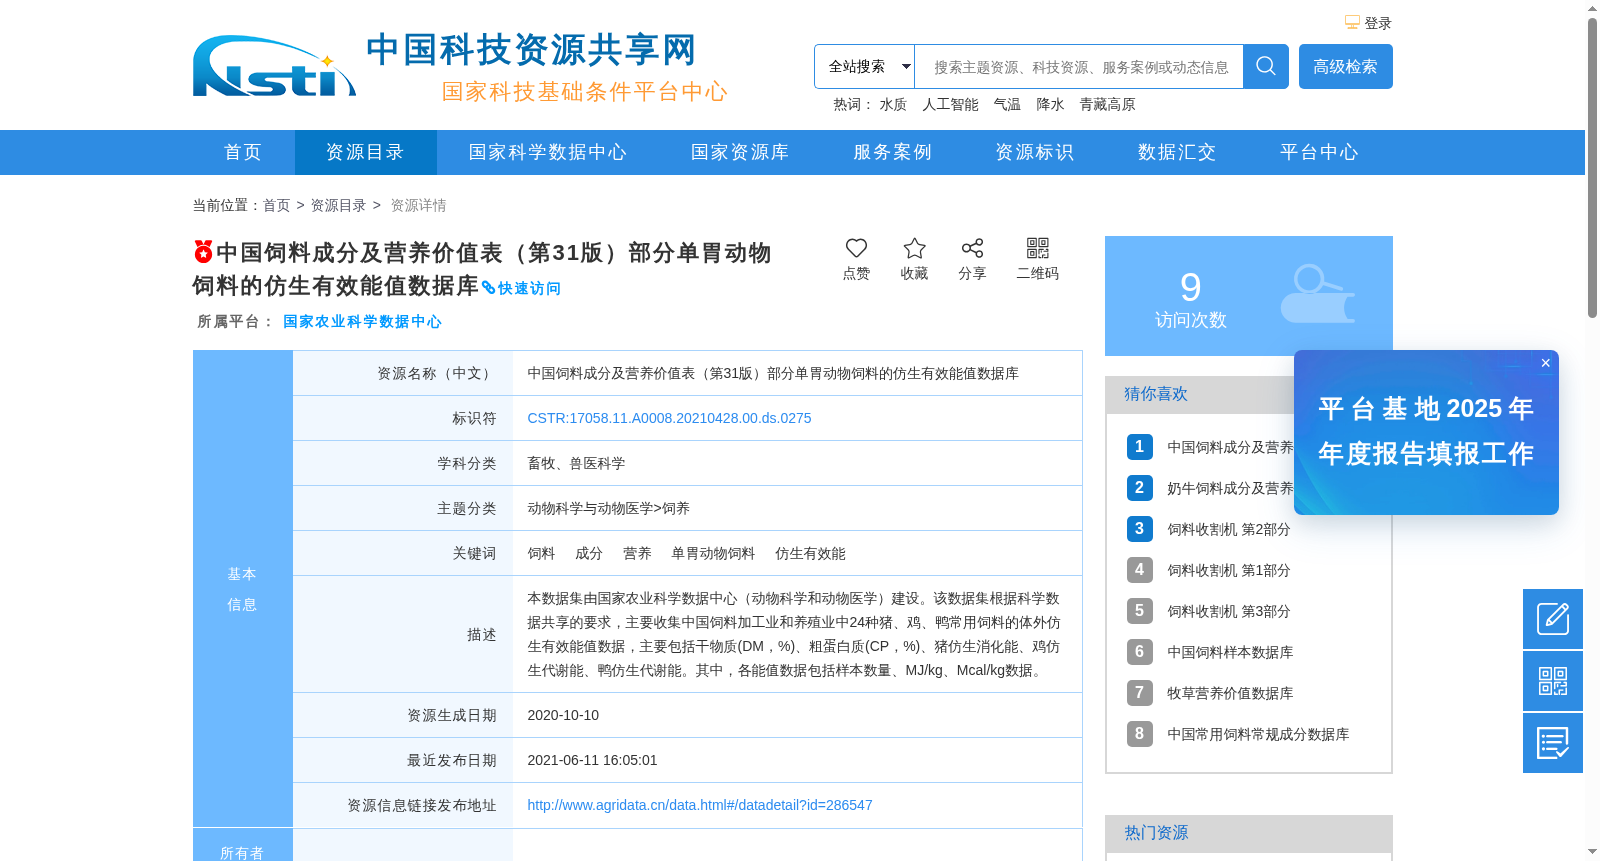Click the star favorite icon (收藏)
1600x861 pixels.
pos(914,248)
